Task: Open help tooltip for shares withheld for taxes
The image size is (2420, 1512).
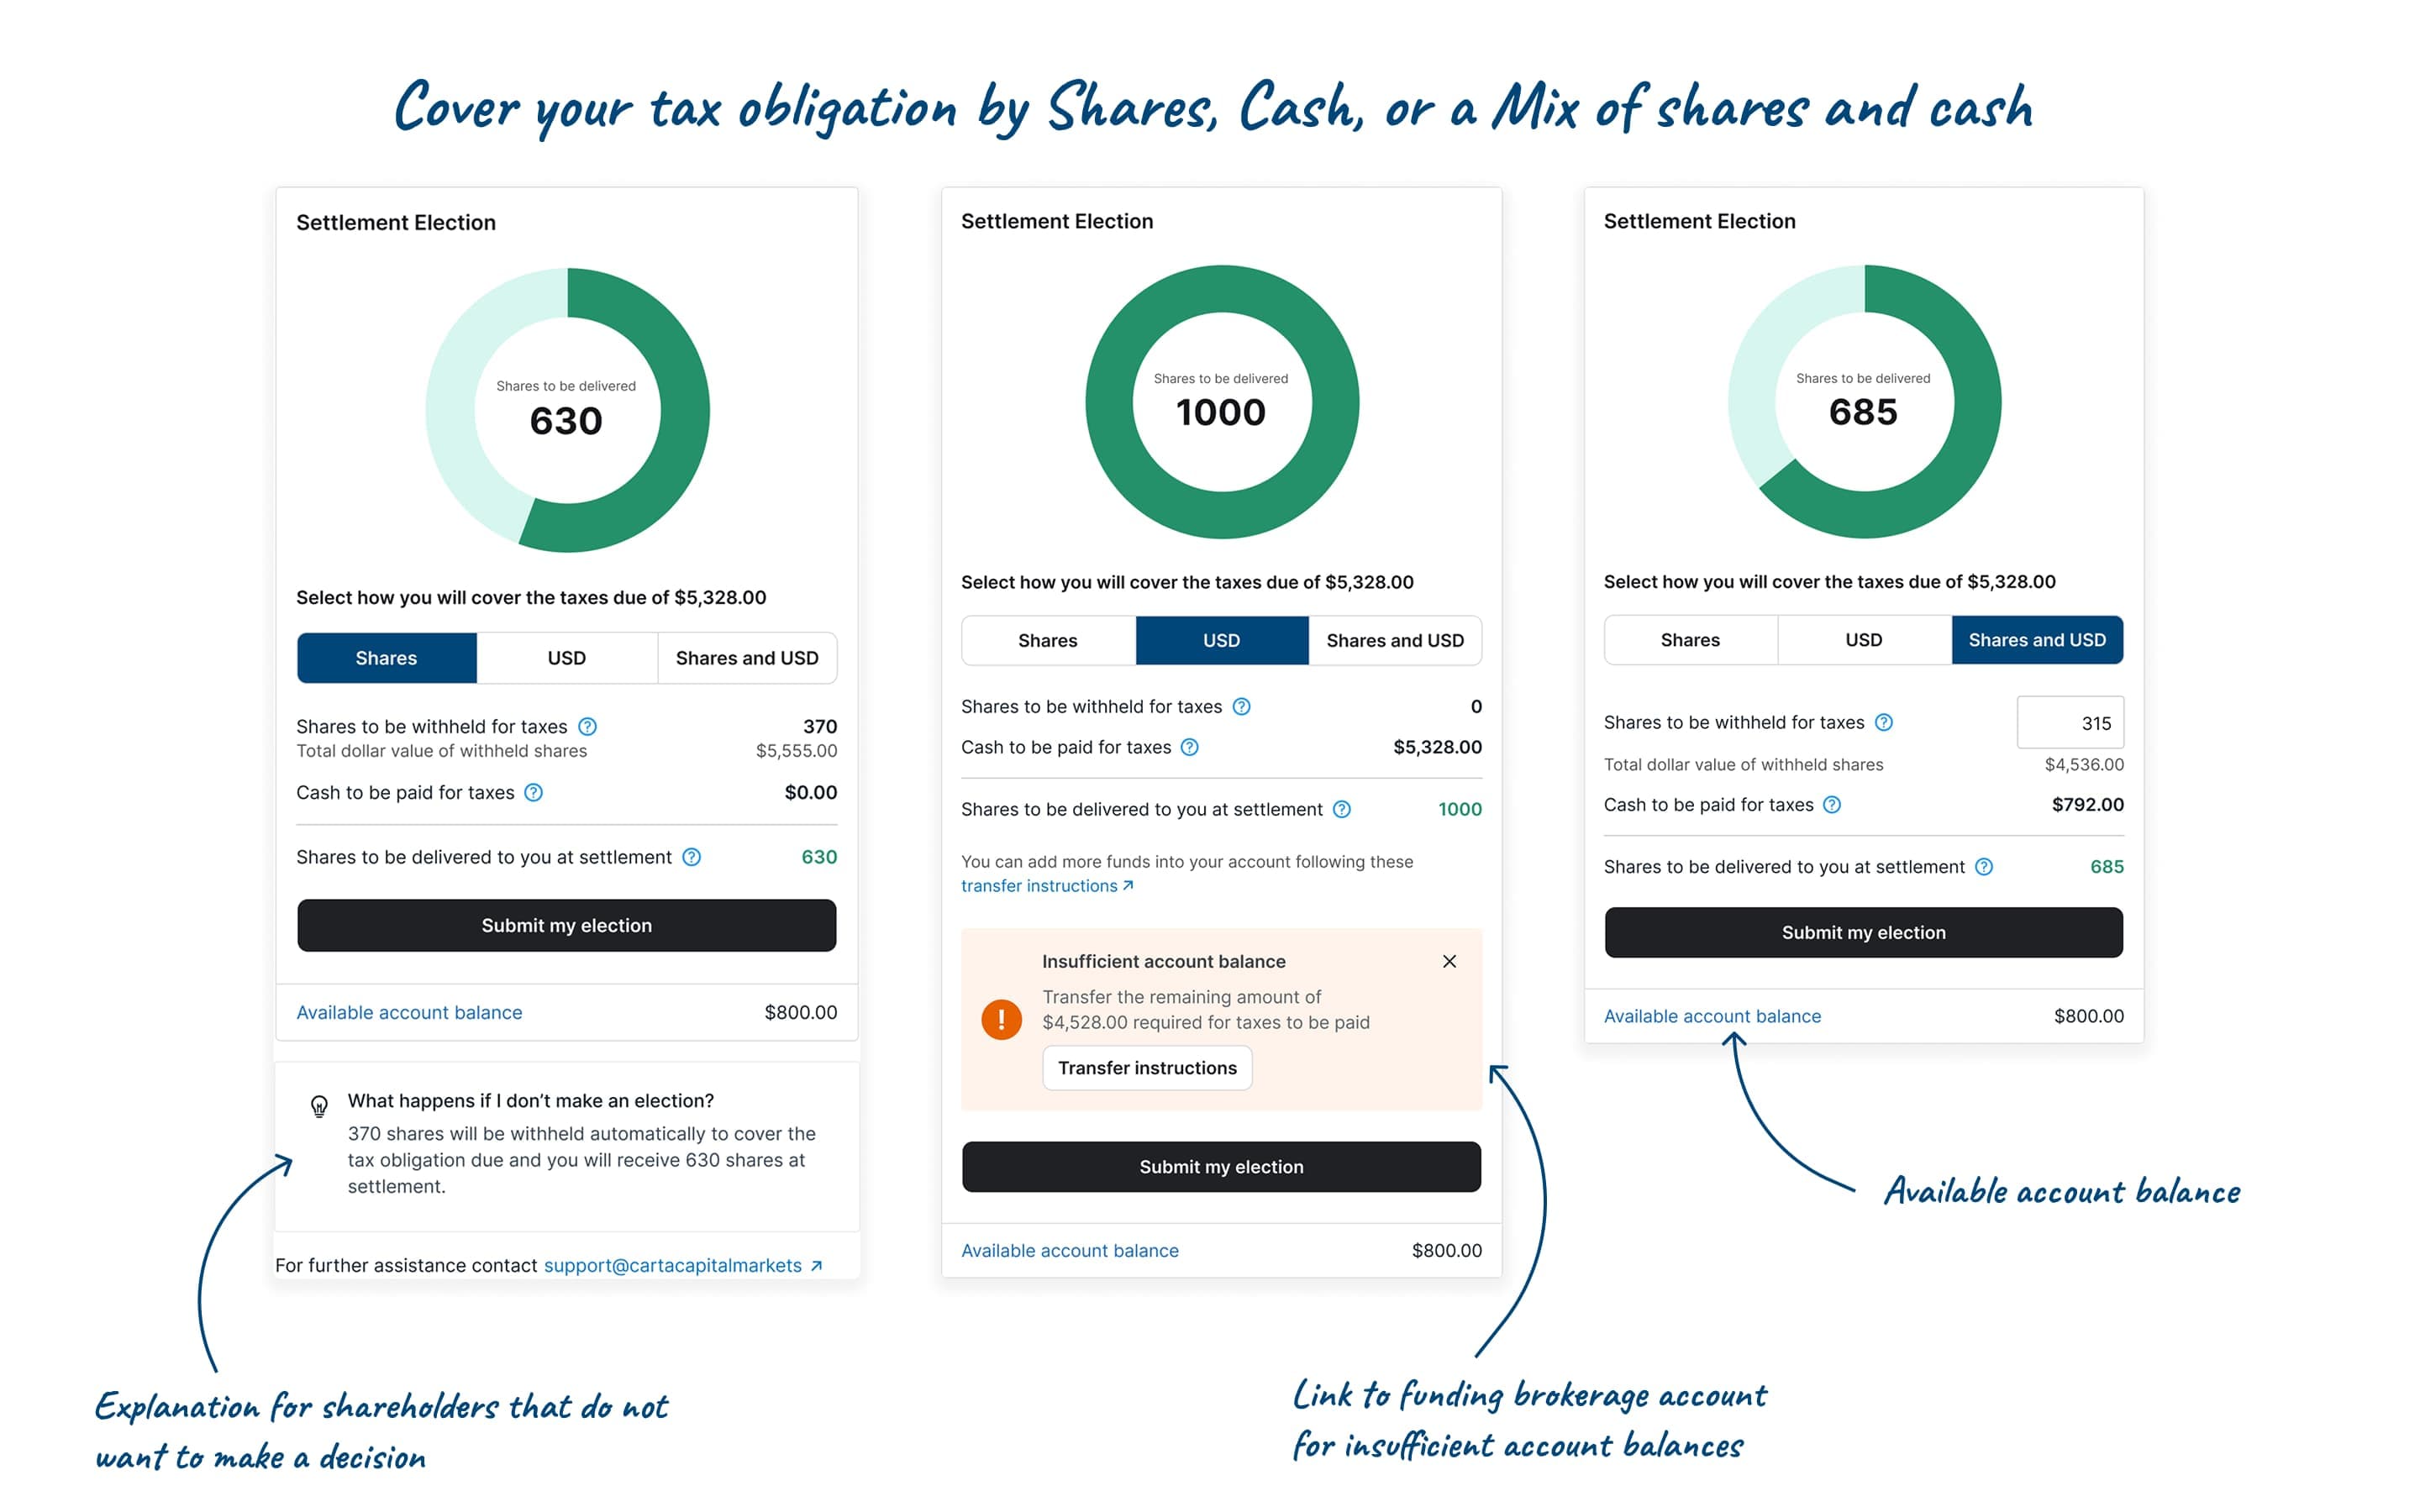Action: tap(588, 727)
